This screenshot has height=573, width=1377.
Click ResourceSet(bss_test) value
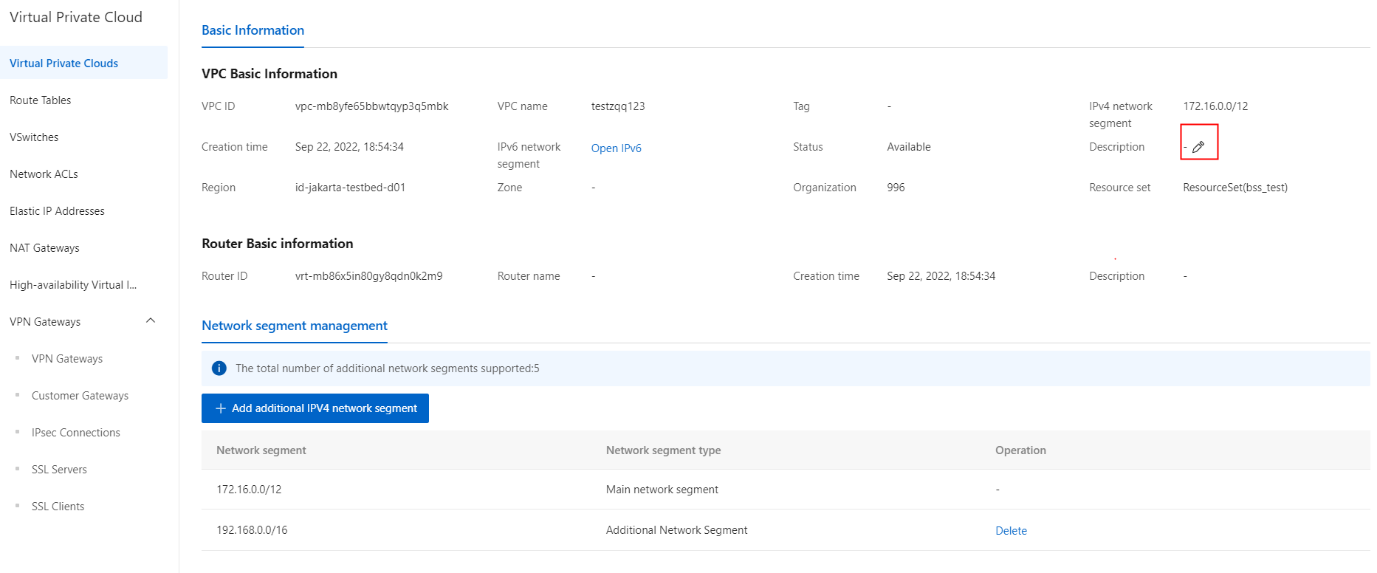[1235, 187]
